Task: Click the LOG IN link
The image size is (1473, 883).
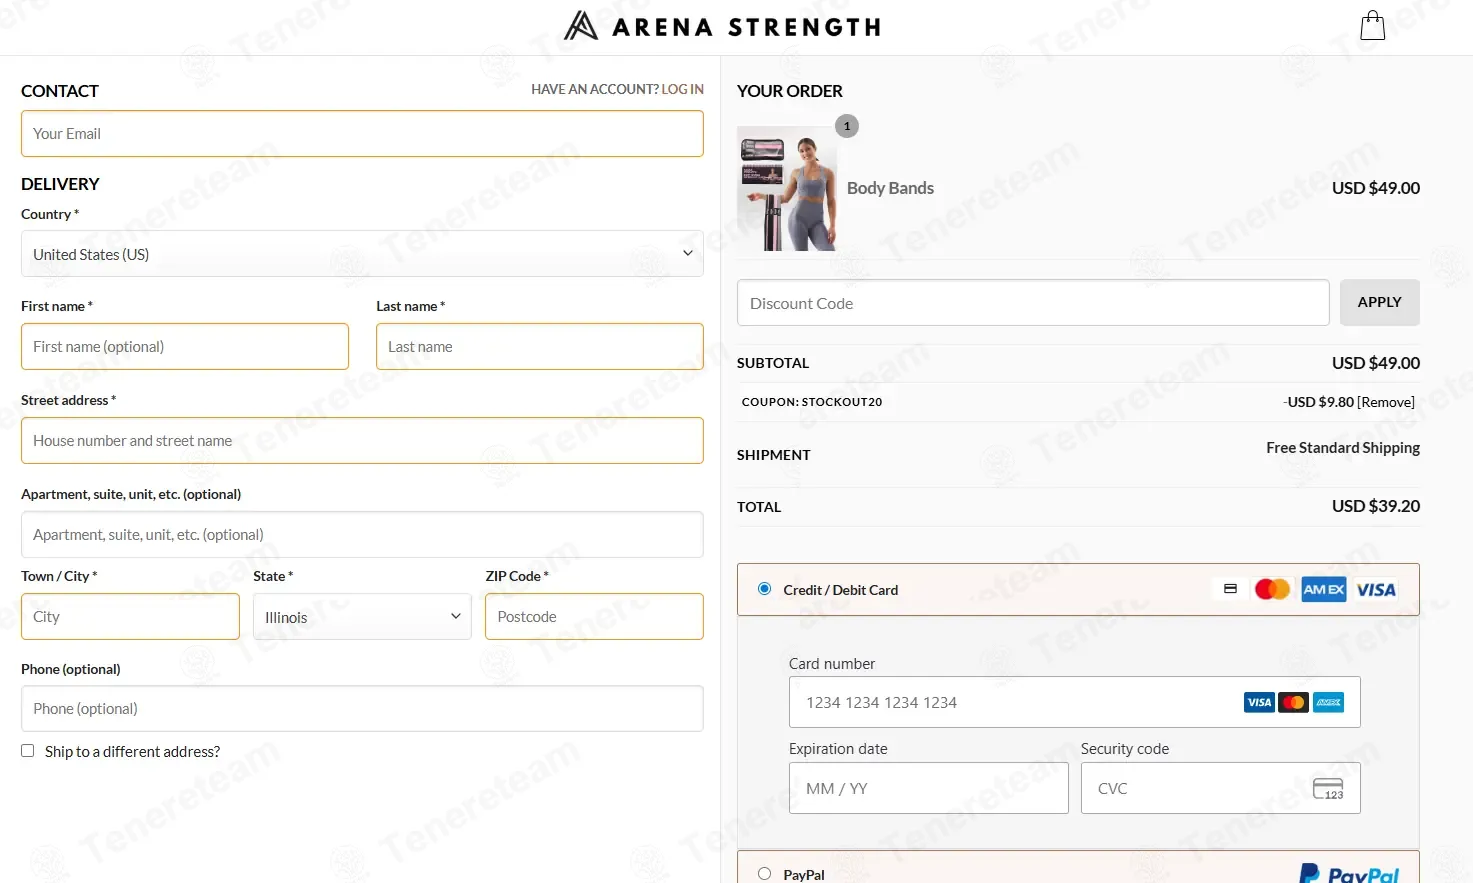Action: (682, 89)
